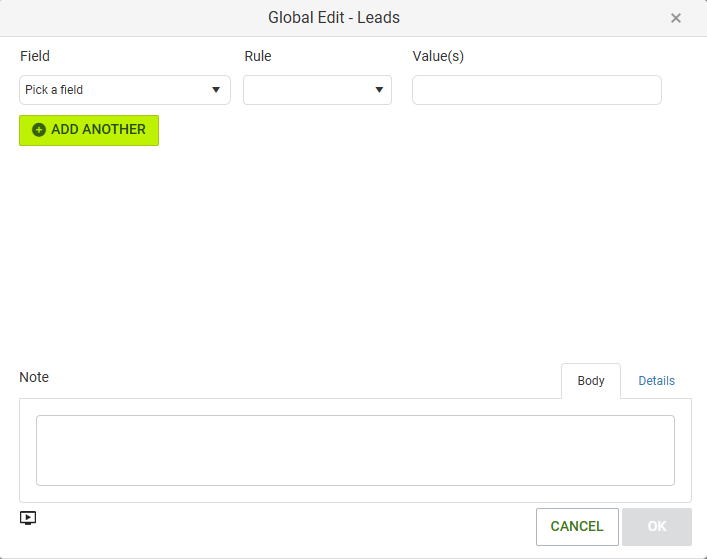
Task: Switch to the Body tab
Action: 591,381
